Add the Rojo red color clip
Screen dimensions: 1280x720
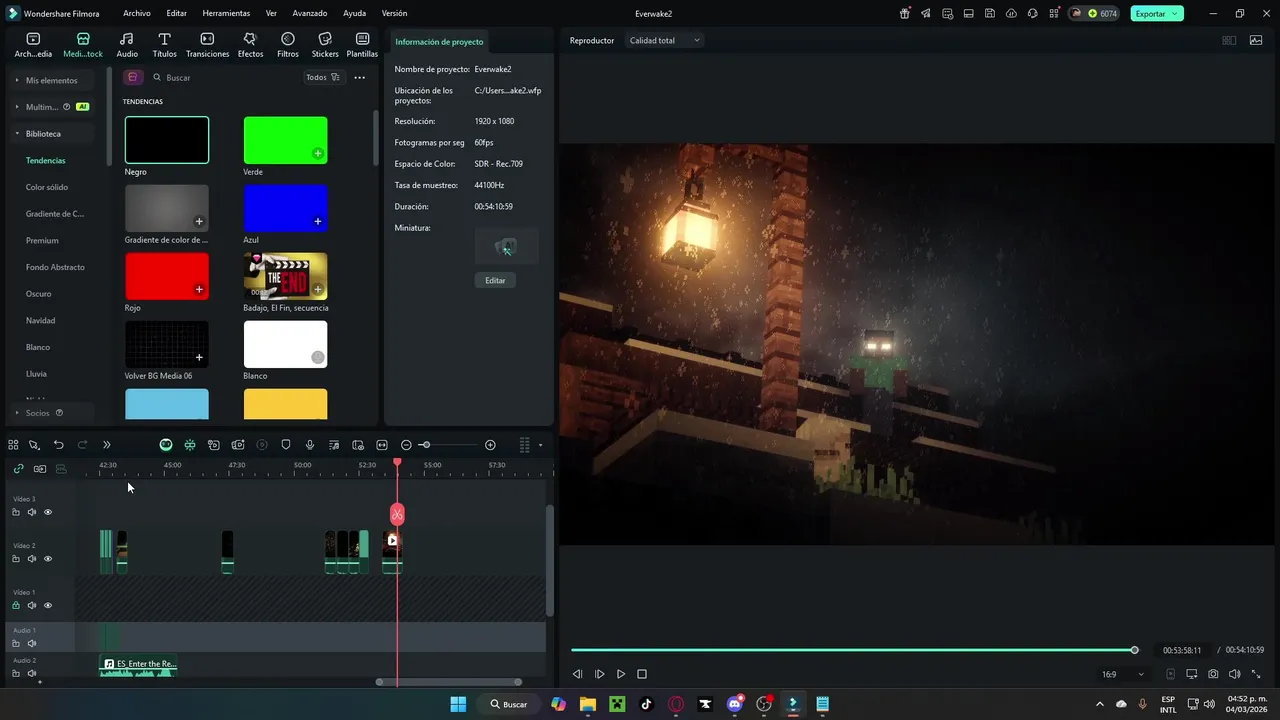tap(199, 290)
